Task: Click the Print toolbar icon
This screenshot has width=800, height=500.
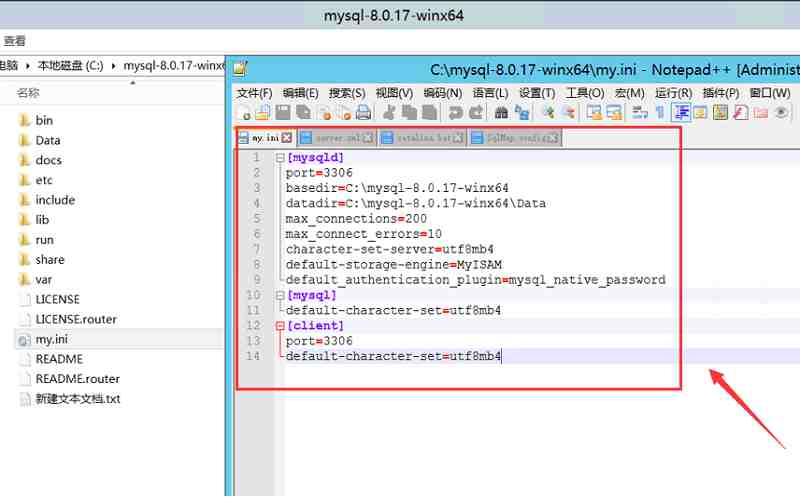Action: 363,113
